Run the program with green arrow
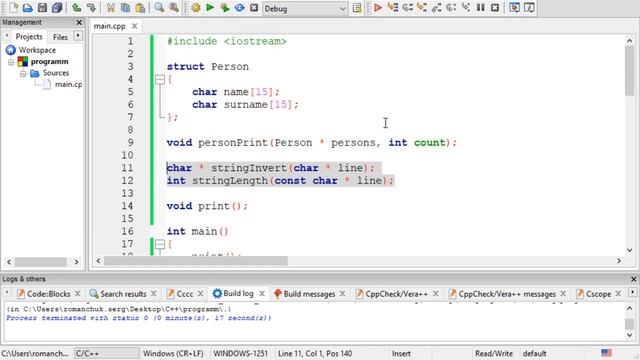Image resolution: width=640 pixels, height=360 pixels. [210, 7]
